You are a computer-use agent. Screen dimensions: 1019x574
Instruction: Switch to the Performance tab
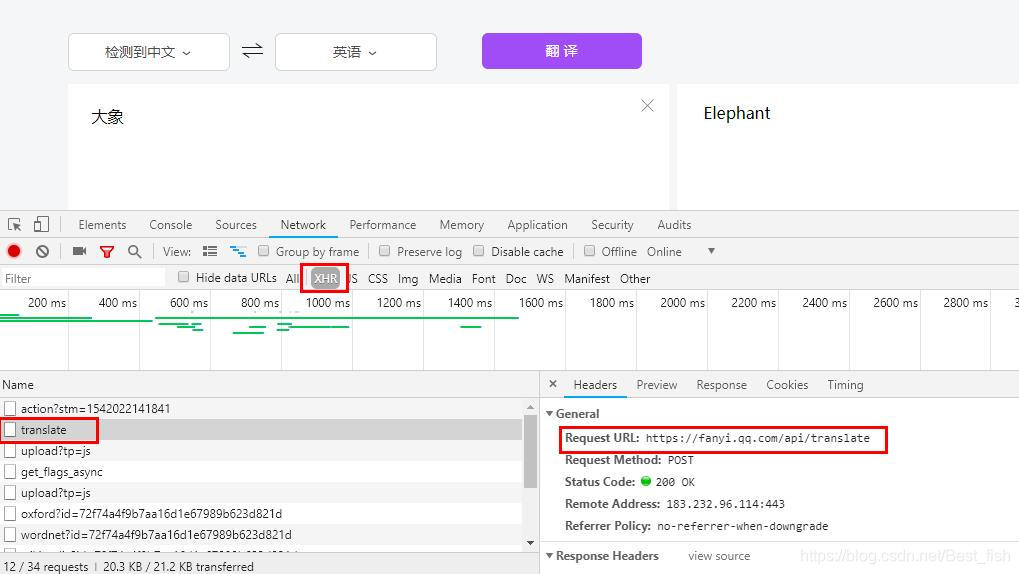pos(383,225)
